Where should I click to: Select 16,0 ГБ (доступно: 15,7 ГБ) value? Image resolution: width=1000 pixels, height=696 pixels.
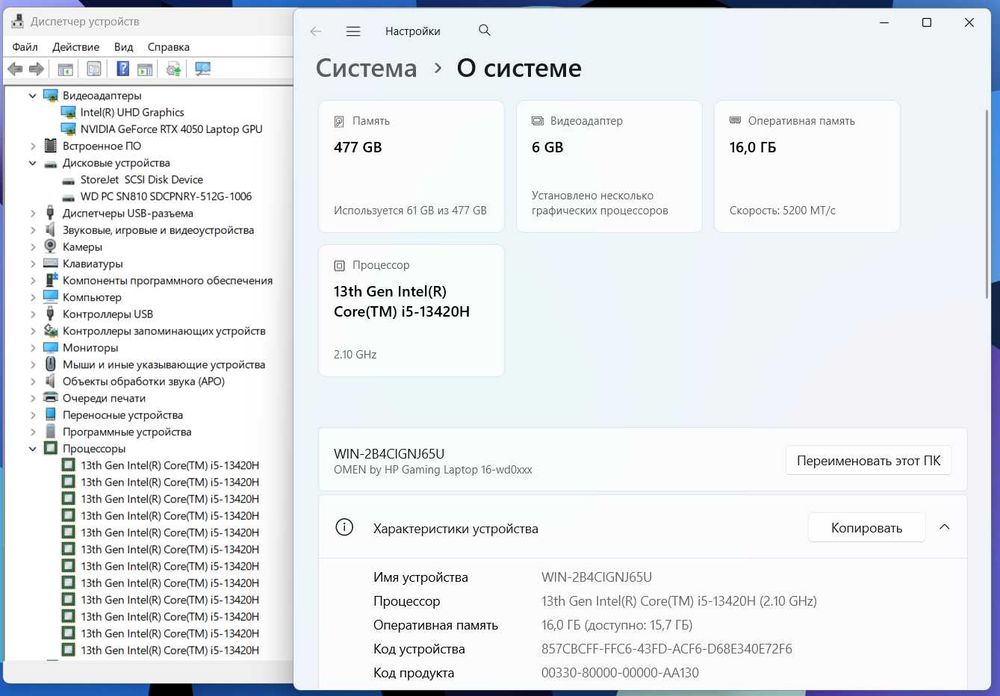click(x=617, y=625)
